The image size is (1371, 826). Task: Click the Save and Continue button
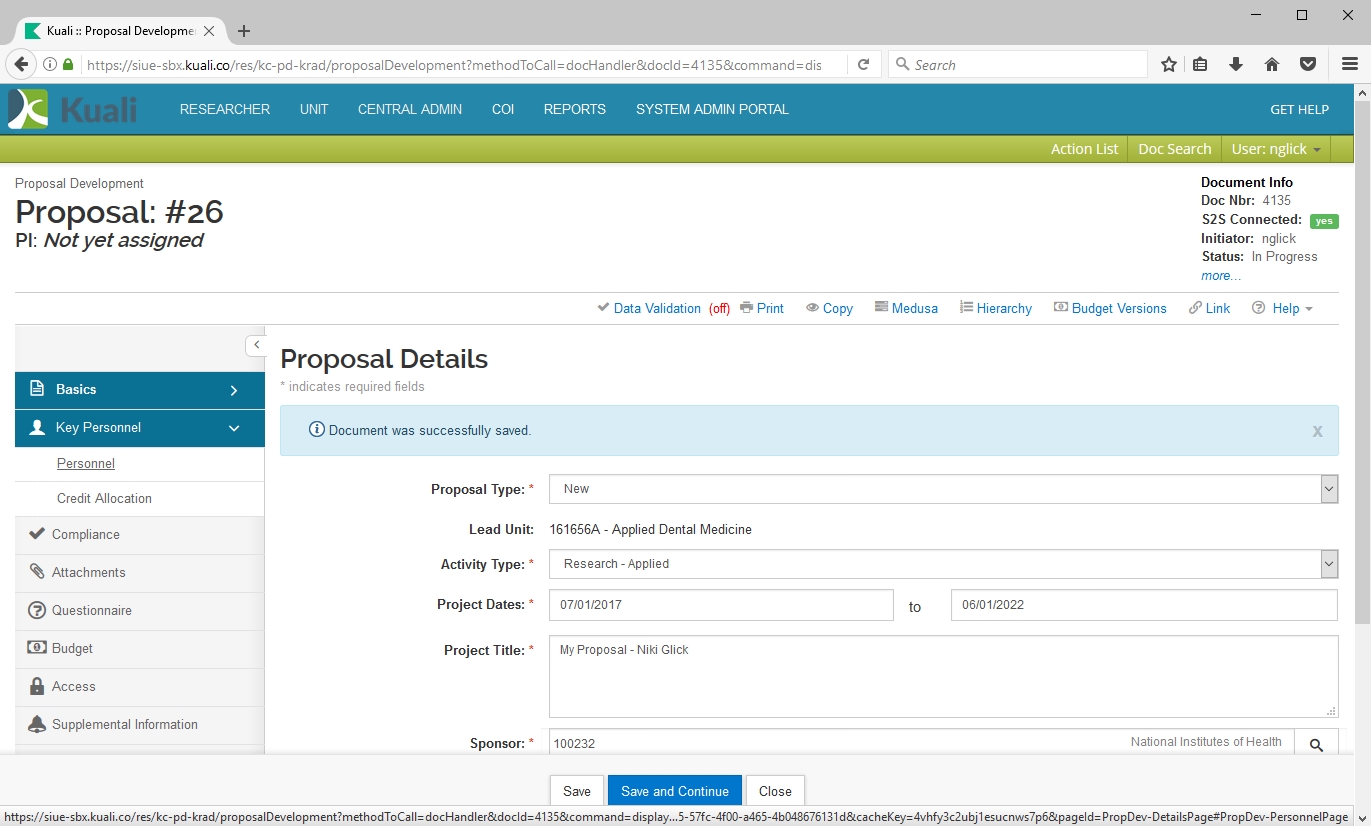675,791
